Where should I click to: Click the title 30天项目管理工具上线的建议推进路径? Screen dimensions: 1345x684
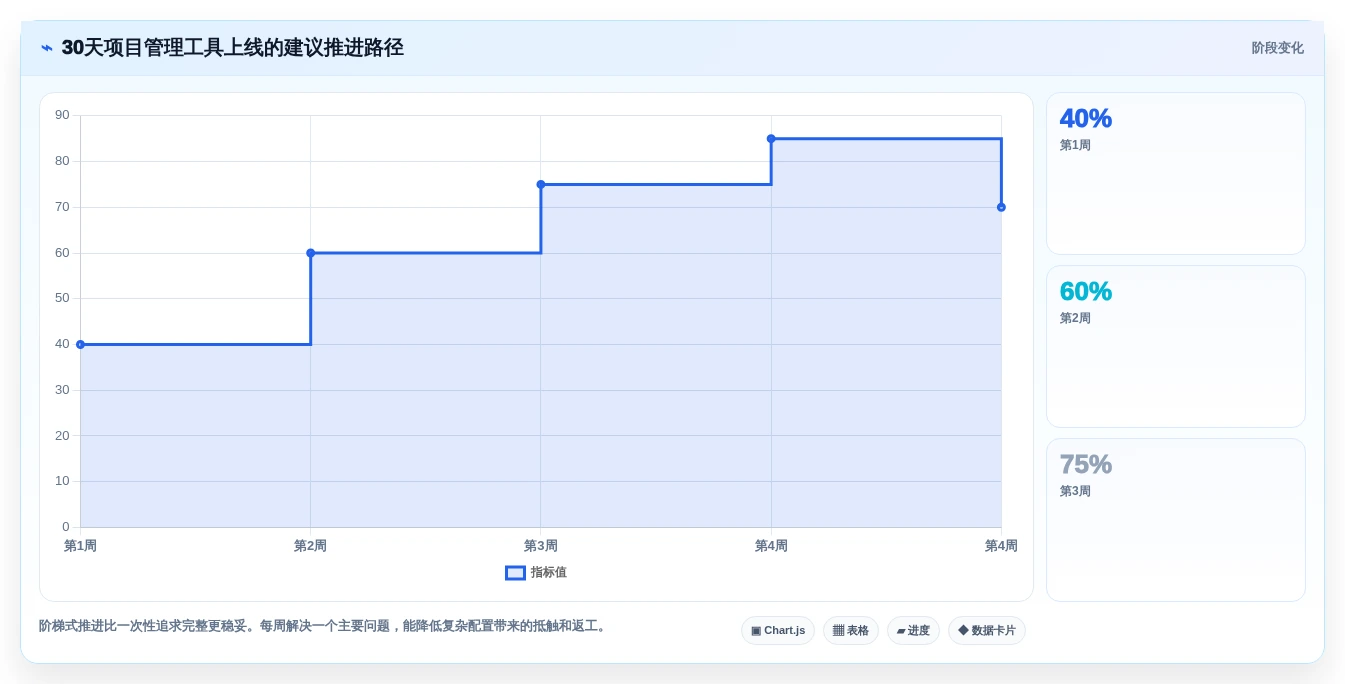tap(232, 48)
